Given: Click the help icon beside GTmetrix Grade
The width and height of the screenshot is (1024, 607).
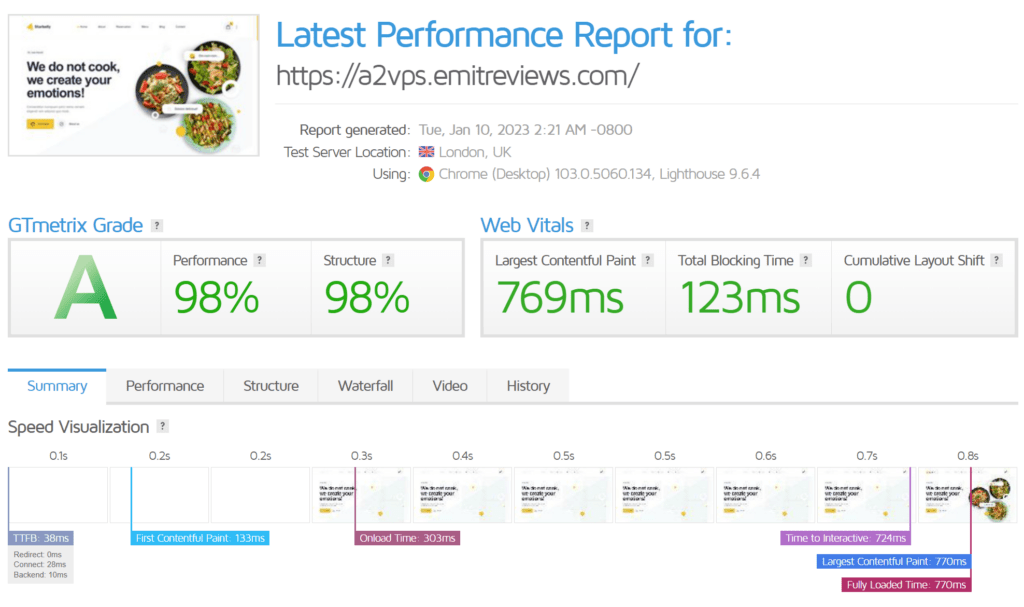Looking at the screenshot, I should [x=157, y=226].
